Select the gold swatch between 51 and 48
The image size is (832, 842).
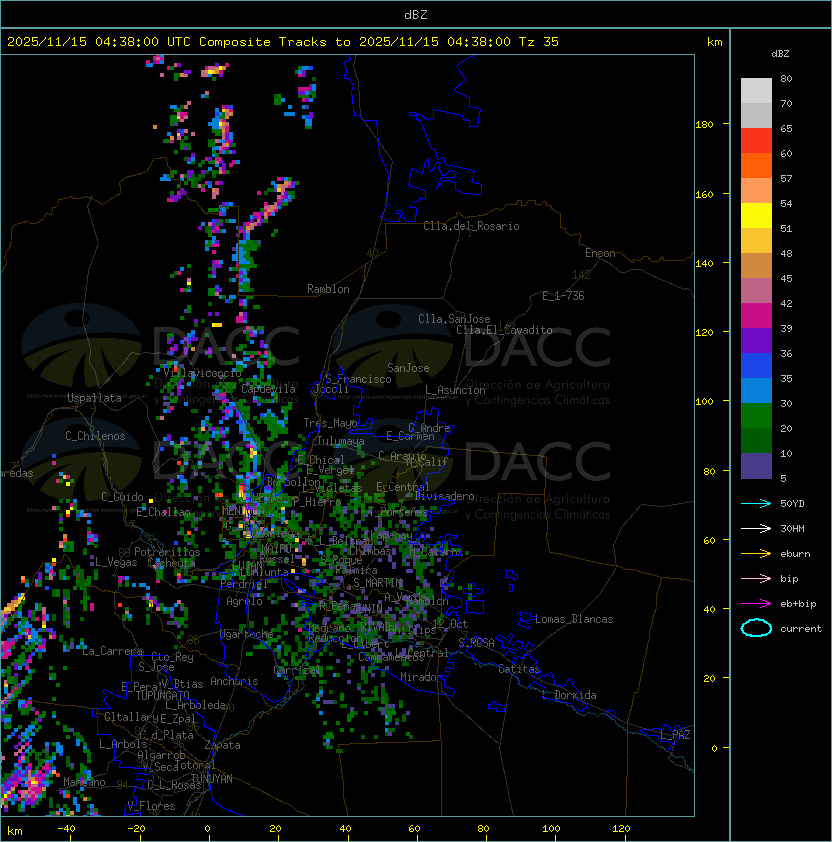(756, 241)
